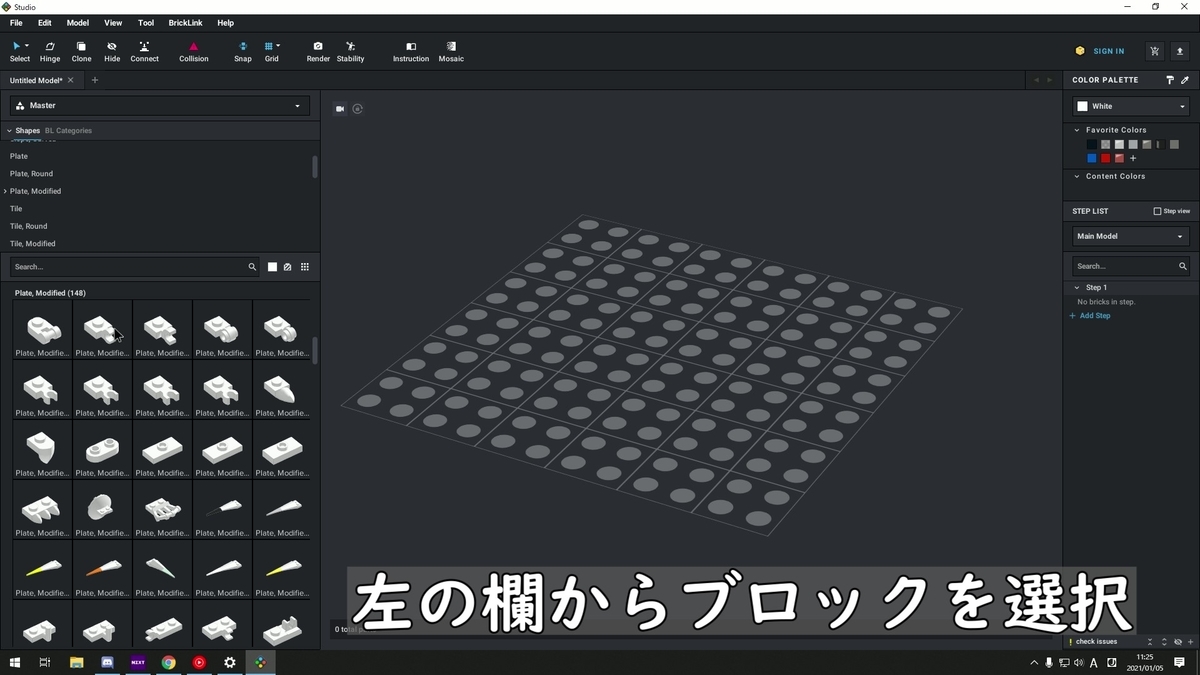Switch parts list to grid view

pos(305,267)
